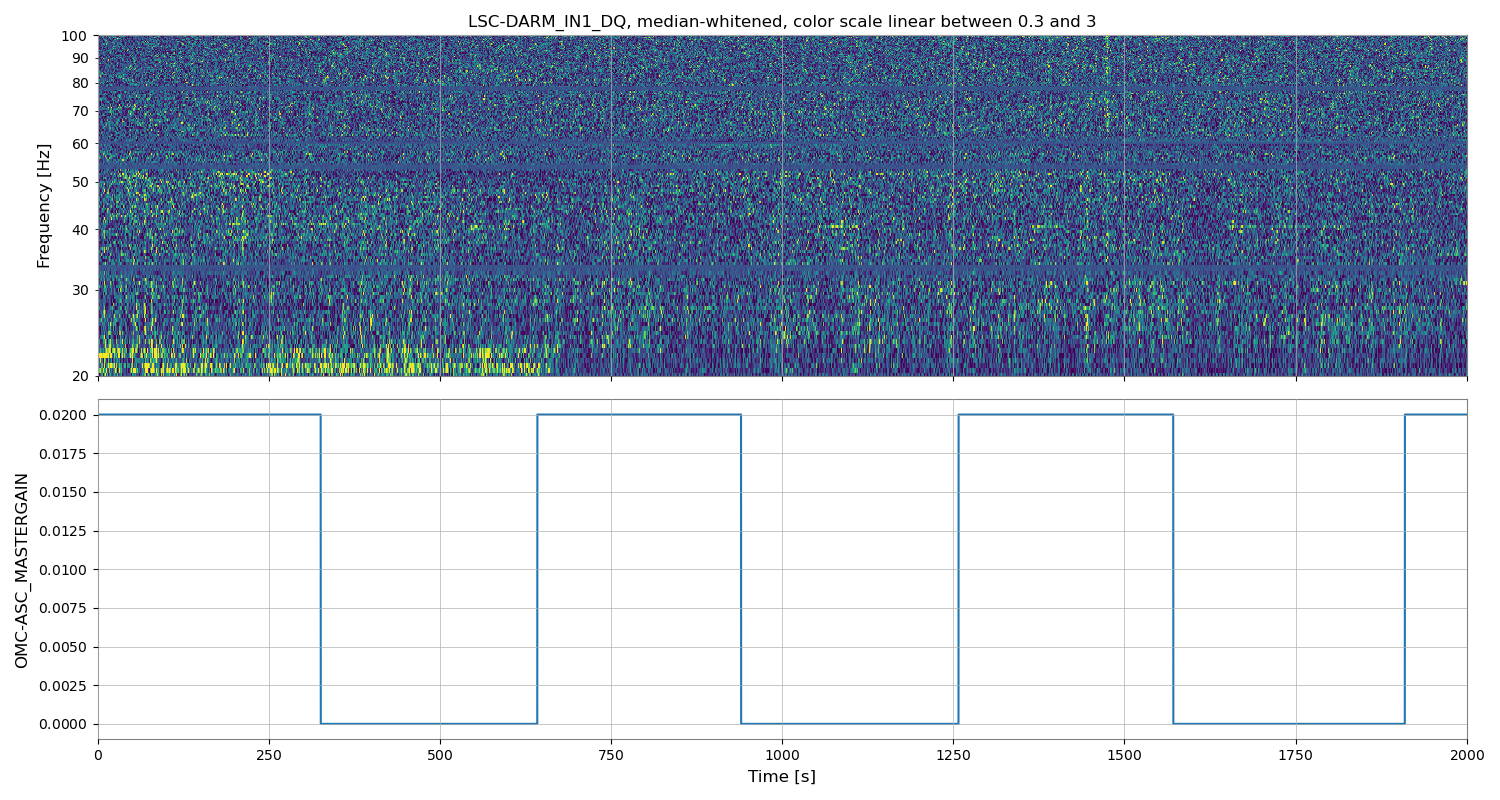The height and width of the screenshot is (800, 1500).
Task: Click the 250 tick label on time axis
Action: coord(269,754)
